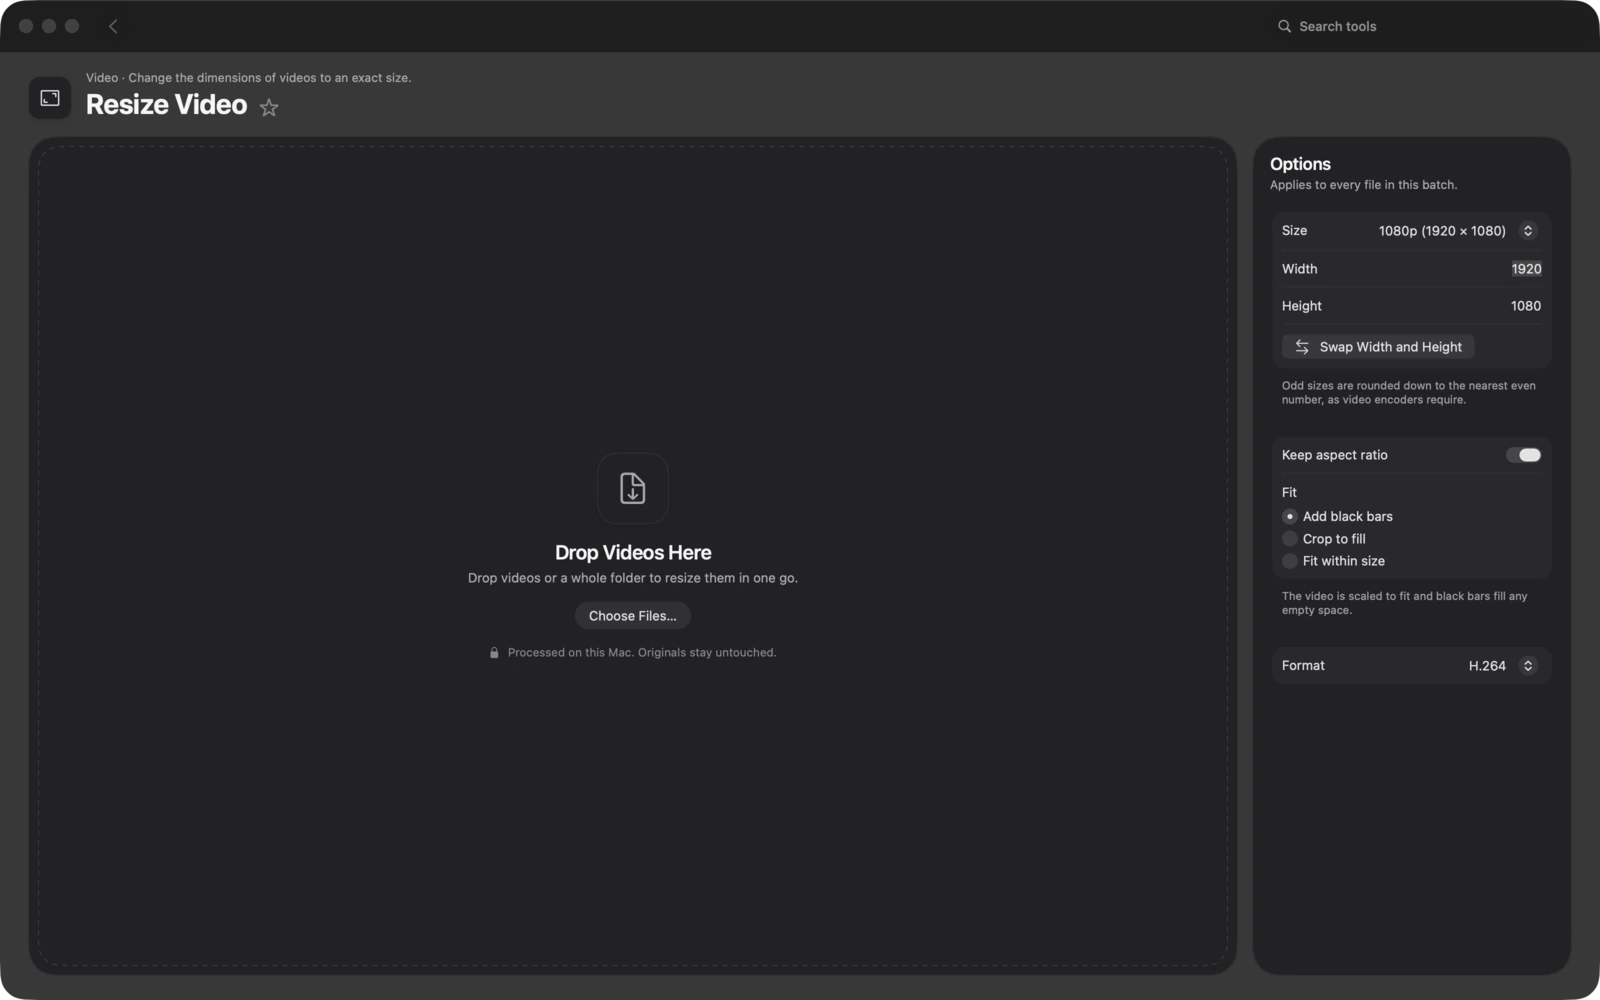Click the Options panel heading
The height and width of the screenshot is (1000, 1600).
coord(1300,164)
